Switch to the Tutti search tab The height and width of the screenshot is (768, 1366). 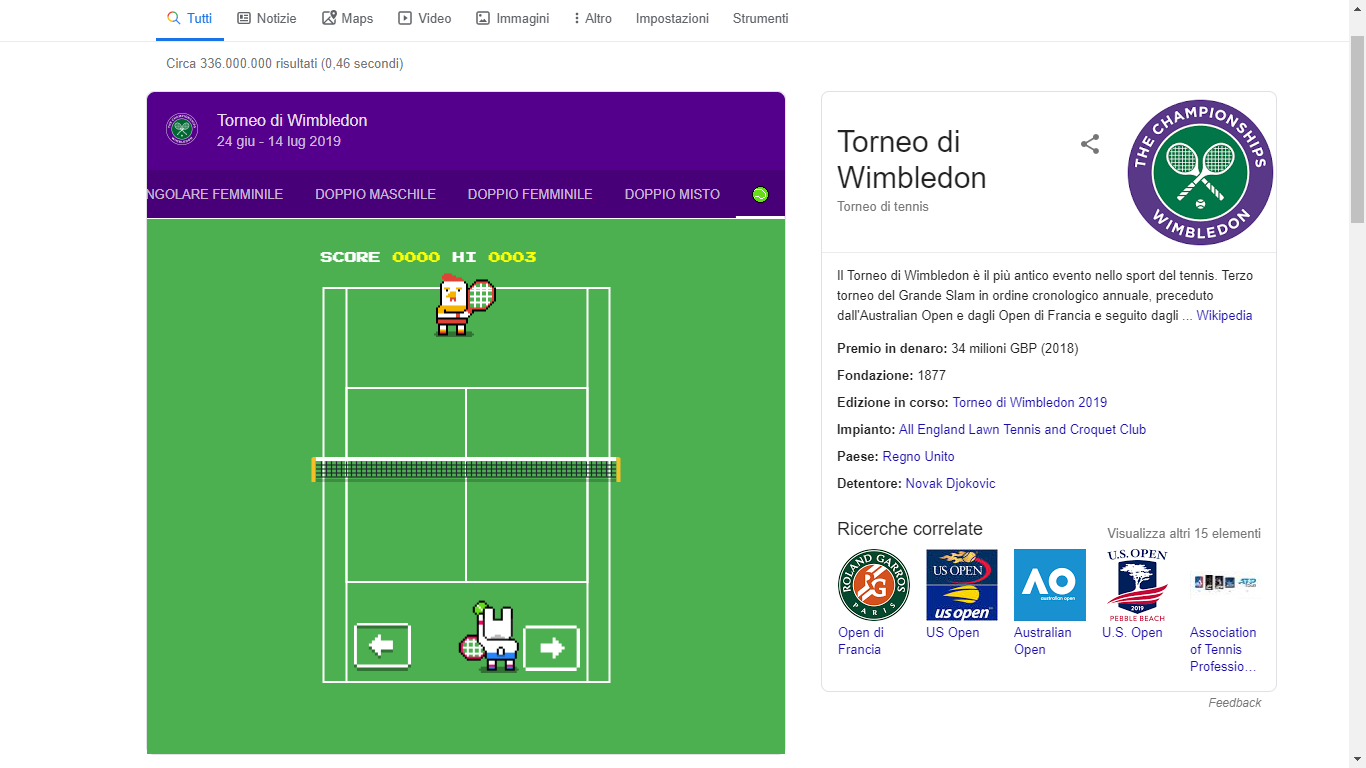tap(189, 18)
